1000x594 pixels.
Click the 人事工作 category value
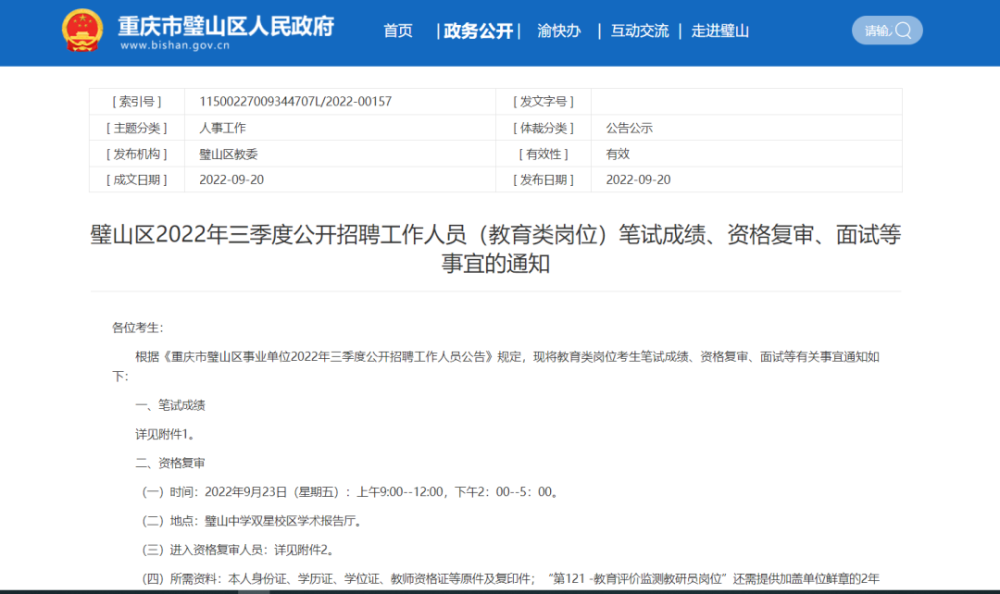(223, 128)
